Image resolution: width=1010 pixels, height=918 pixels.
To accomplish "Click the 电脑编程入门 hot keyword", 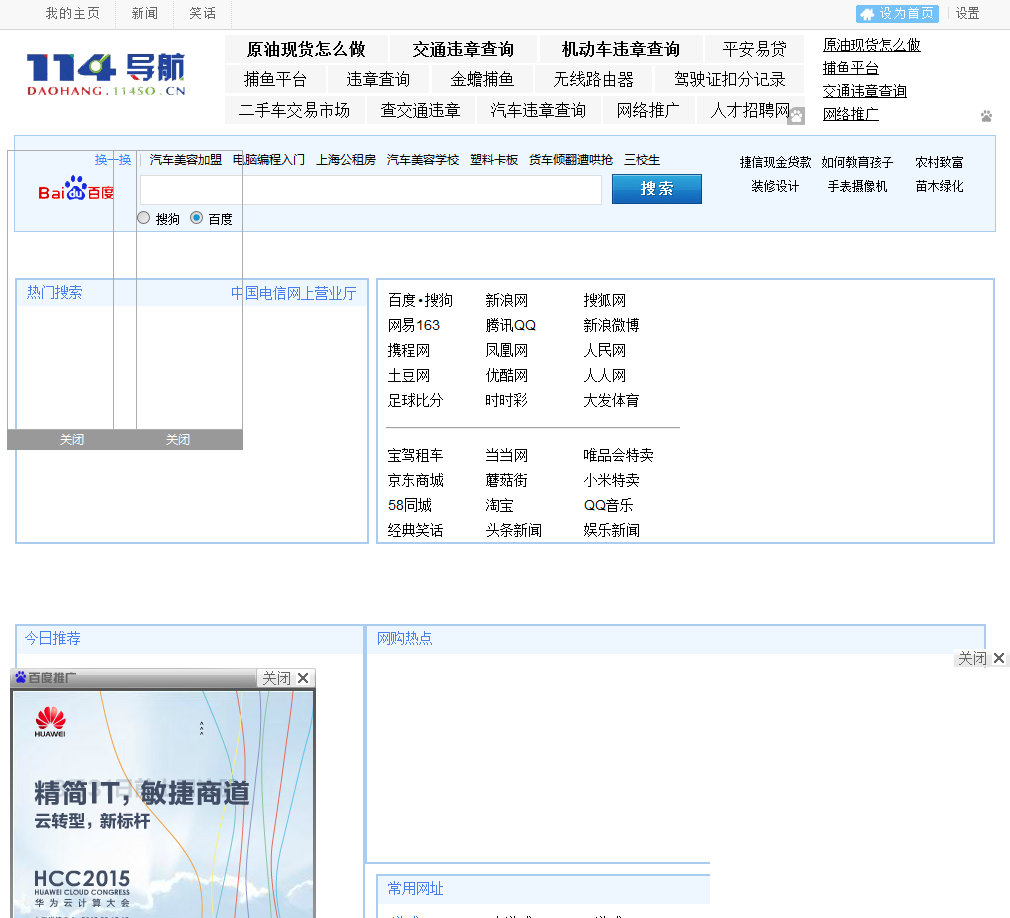I will tap(269, 160).
